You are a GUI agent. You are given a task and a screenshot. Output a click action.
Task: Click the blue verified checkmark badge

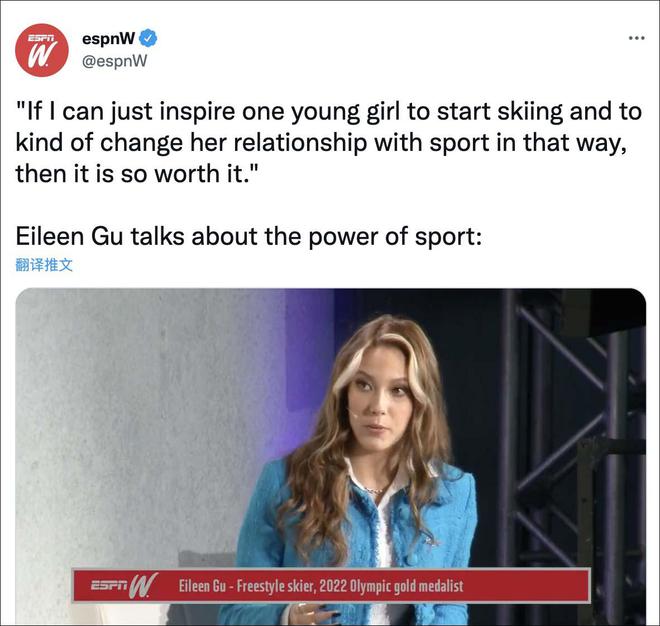148,38
